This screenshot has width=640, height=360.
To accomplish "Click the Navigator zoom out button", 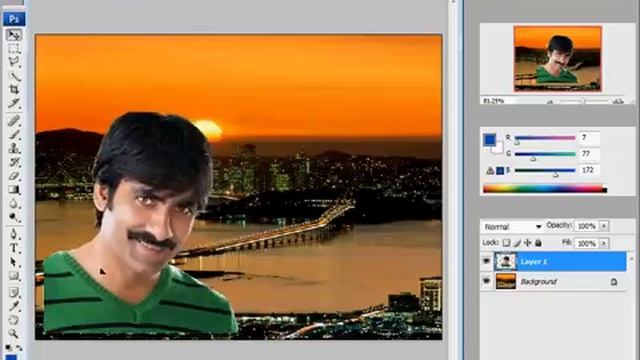I will [550, 101].
